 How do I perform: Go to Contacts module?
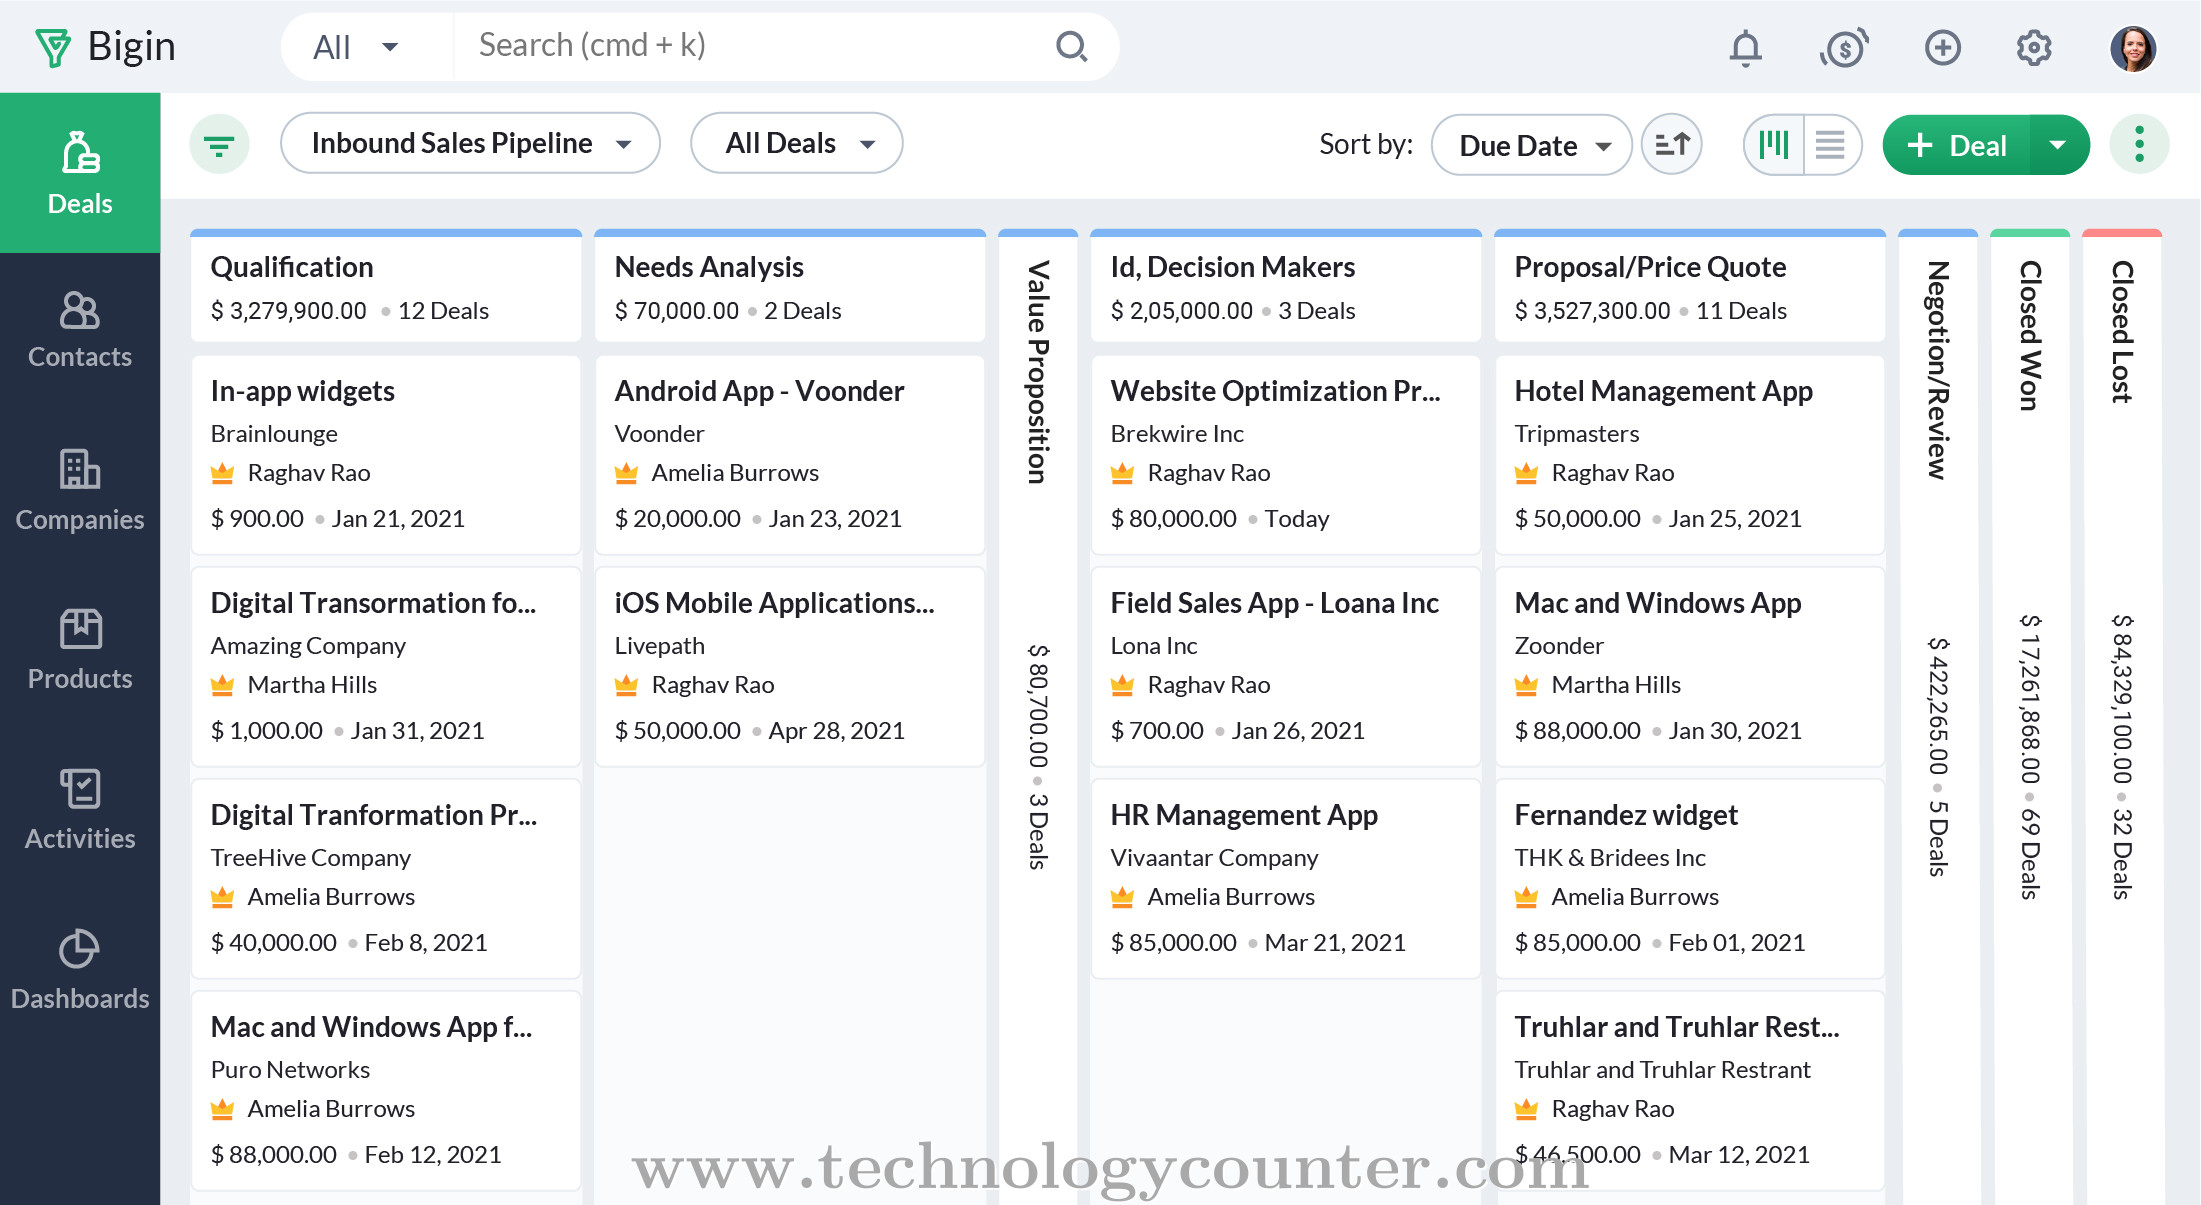click(80, 330)
